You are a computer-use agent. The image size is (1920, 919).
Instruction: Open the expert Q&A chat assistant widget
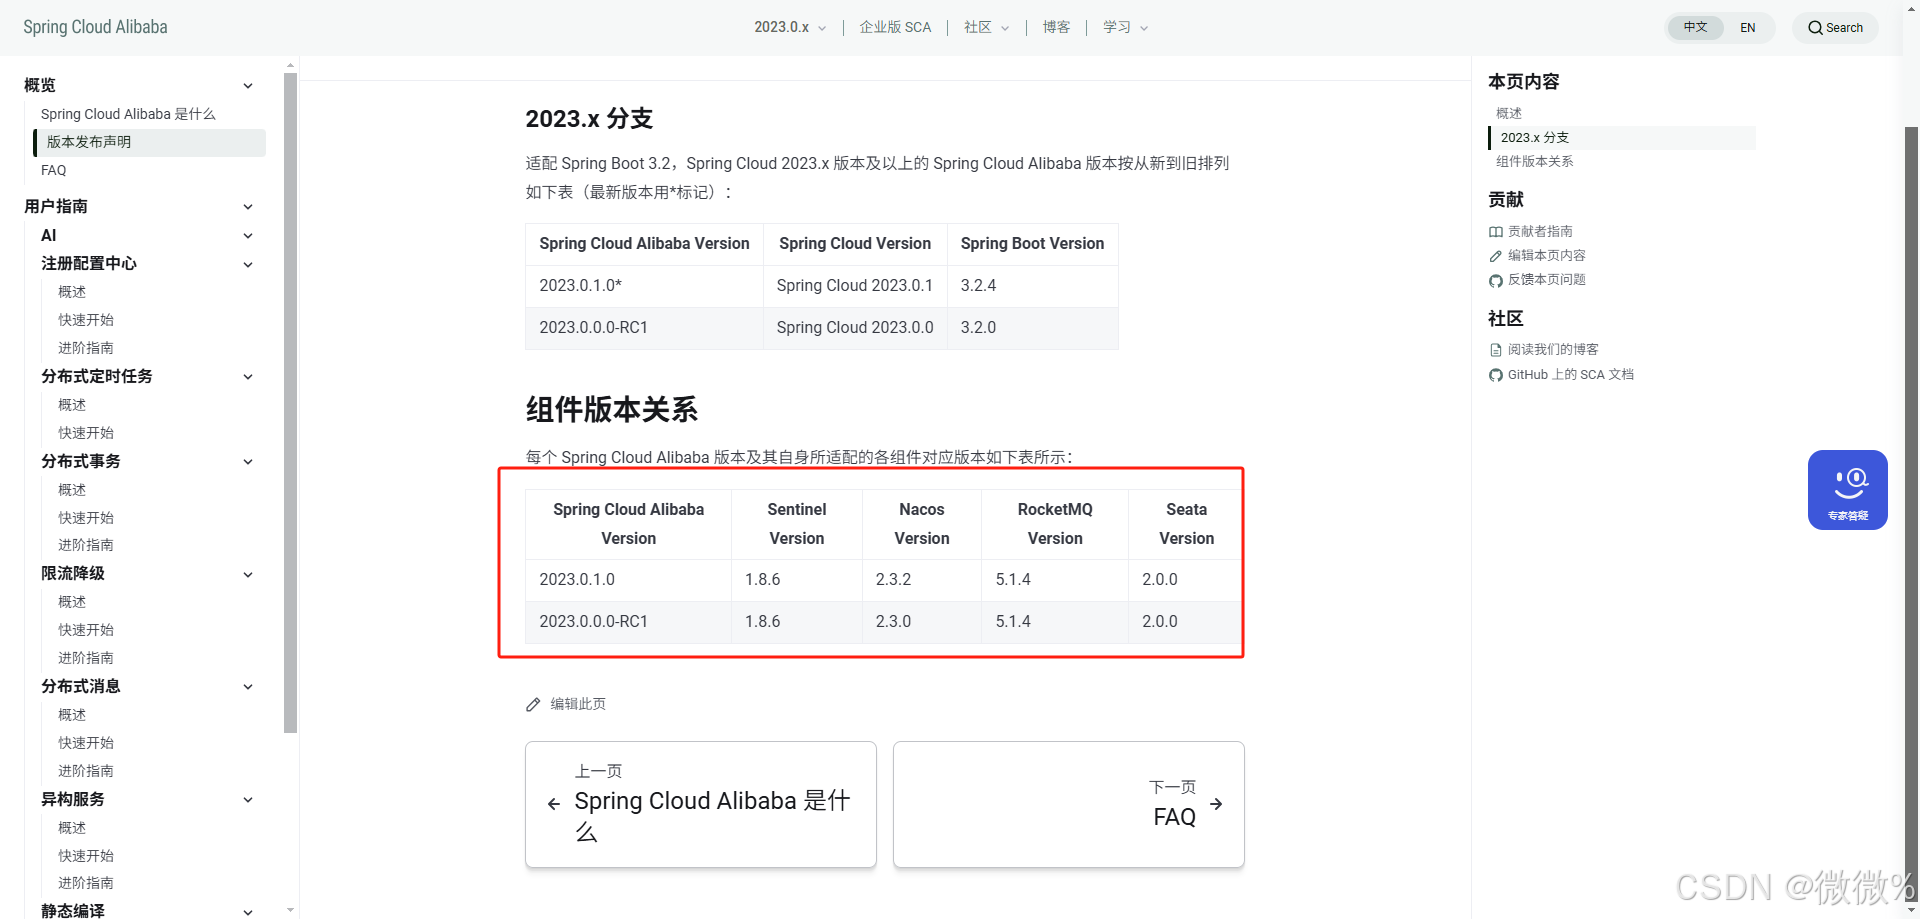(x=1847, y=490)
